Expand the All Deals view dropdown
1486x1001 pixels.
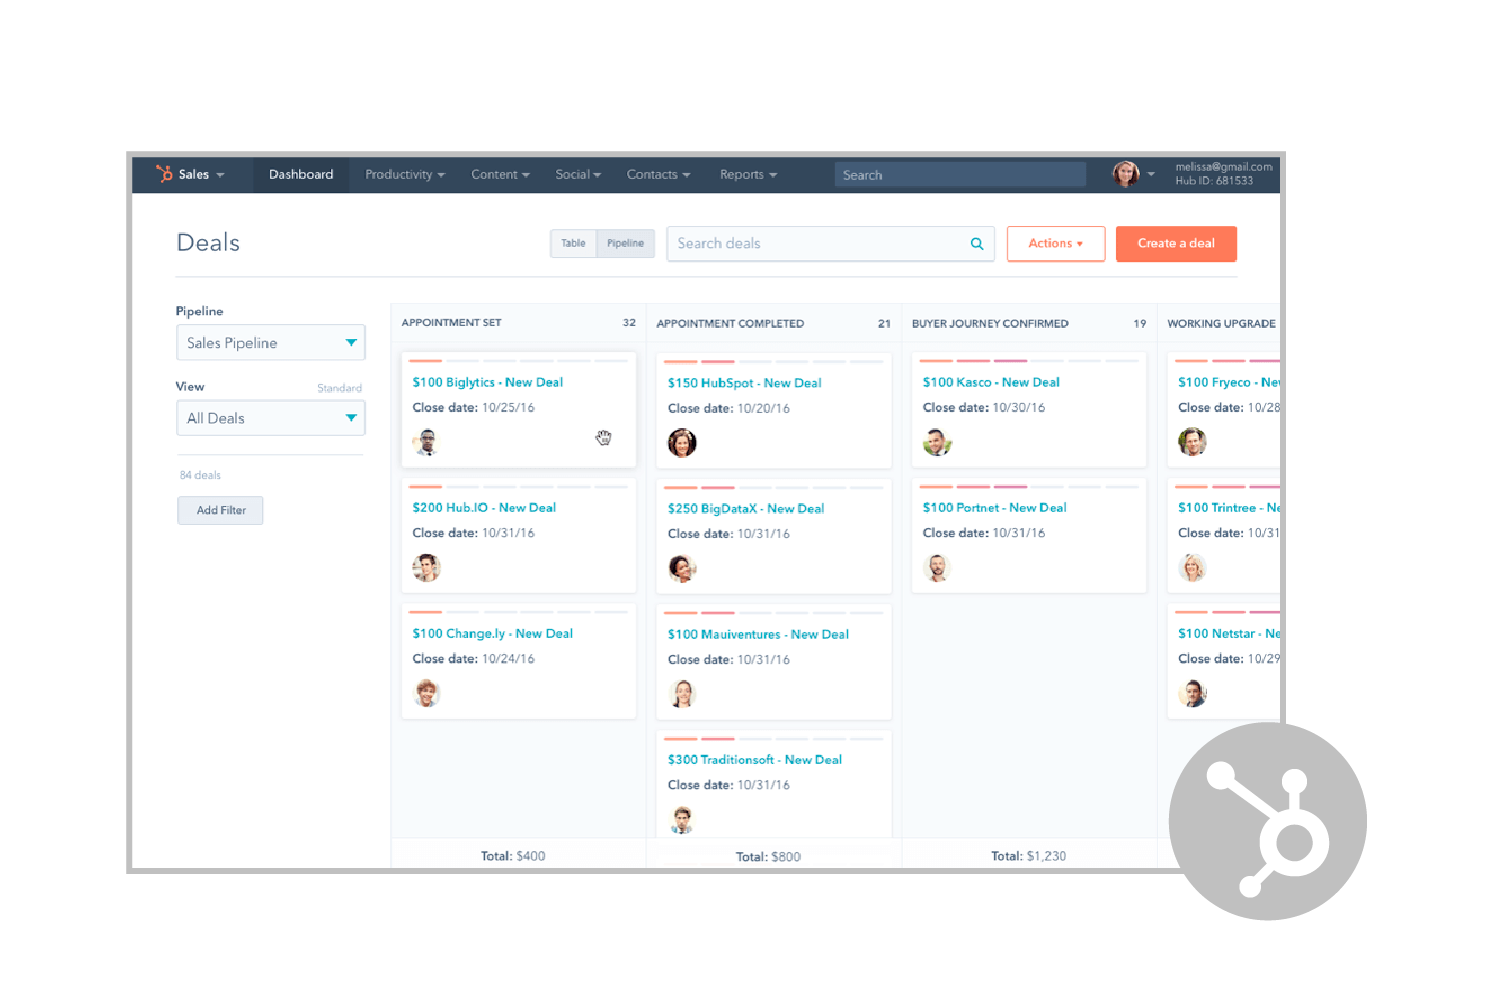pos(270,418)
